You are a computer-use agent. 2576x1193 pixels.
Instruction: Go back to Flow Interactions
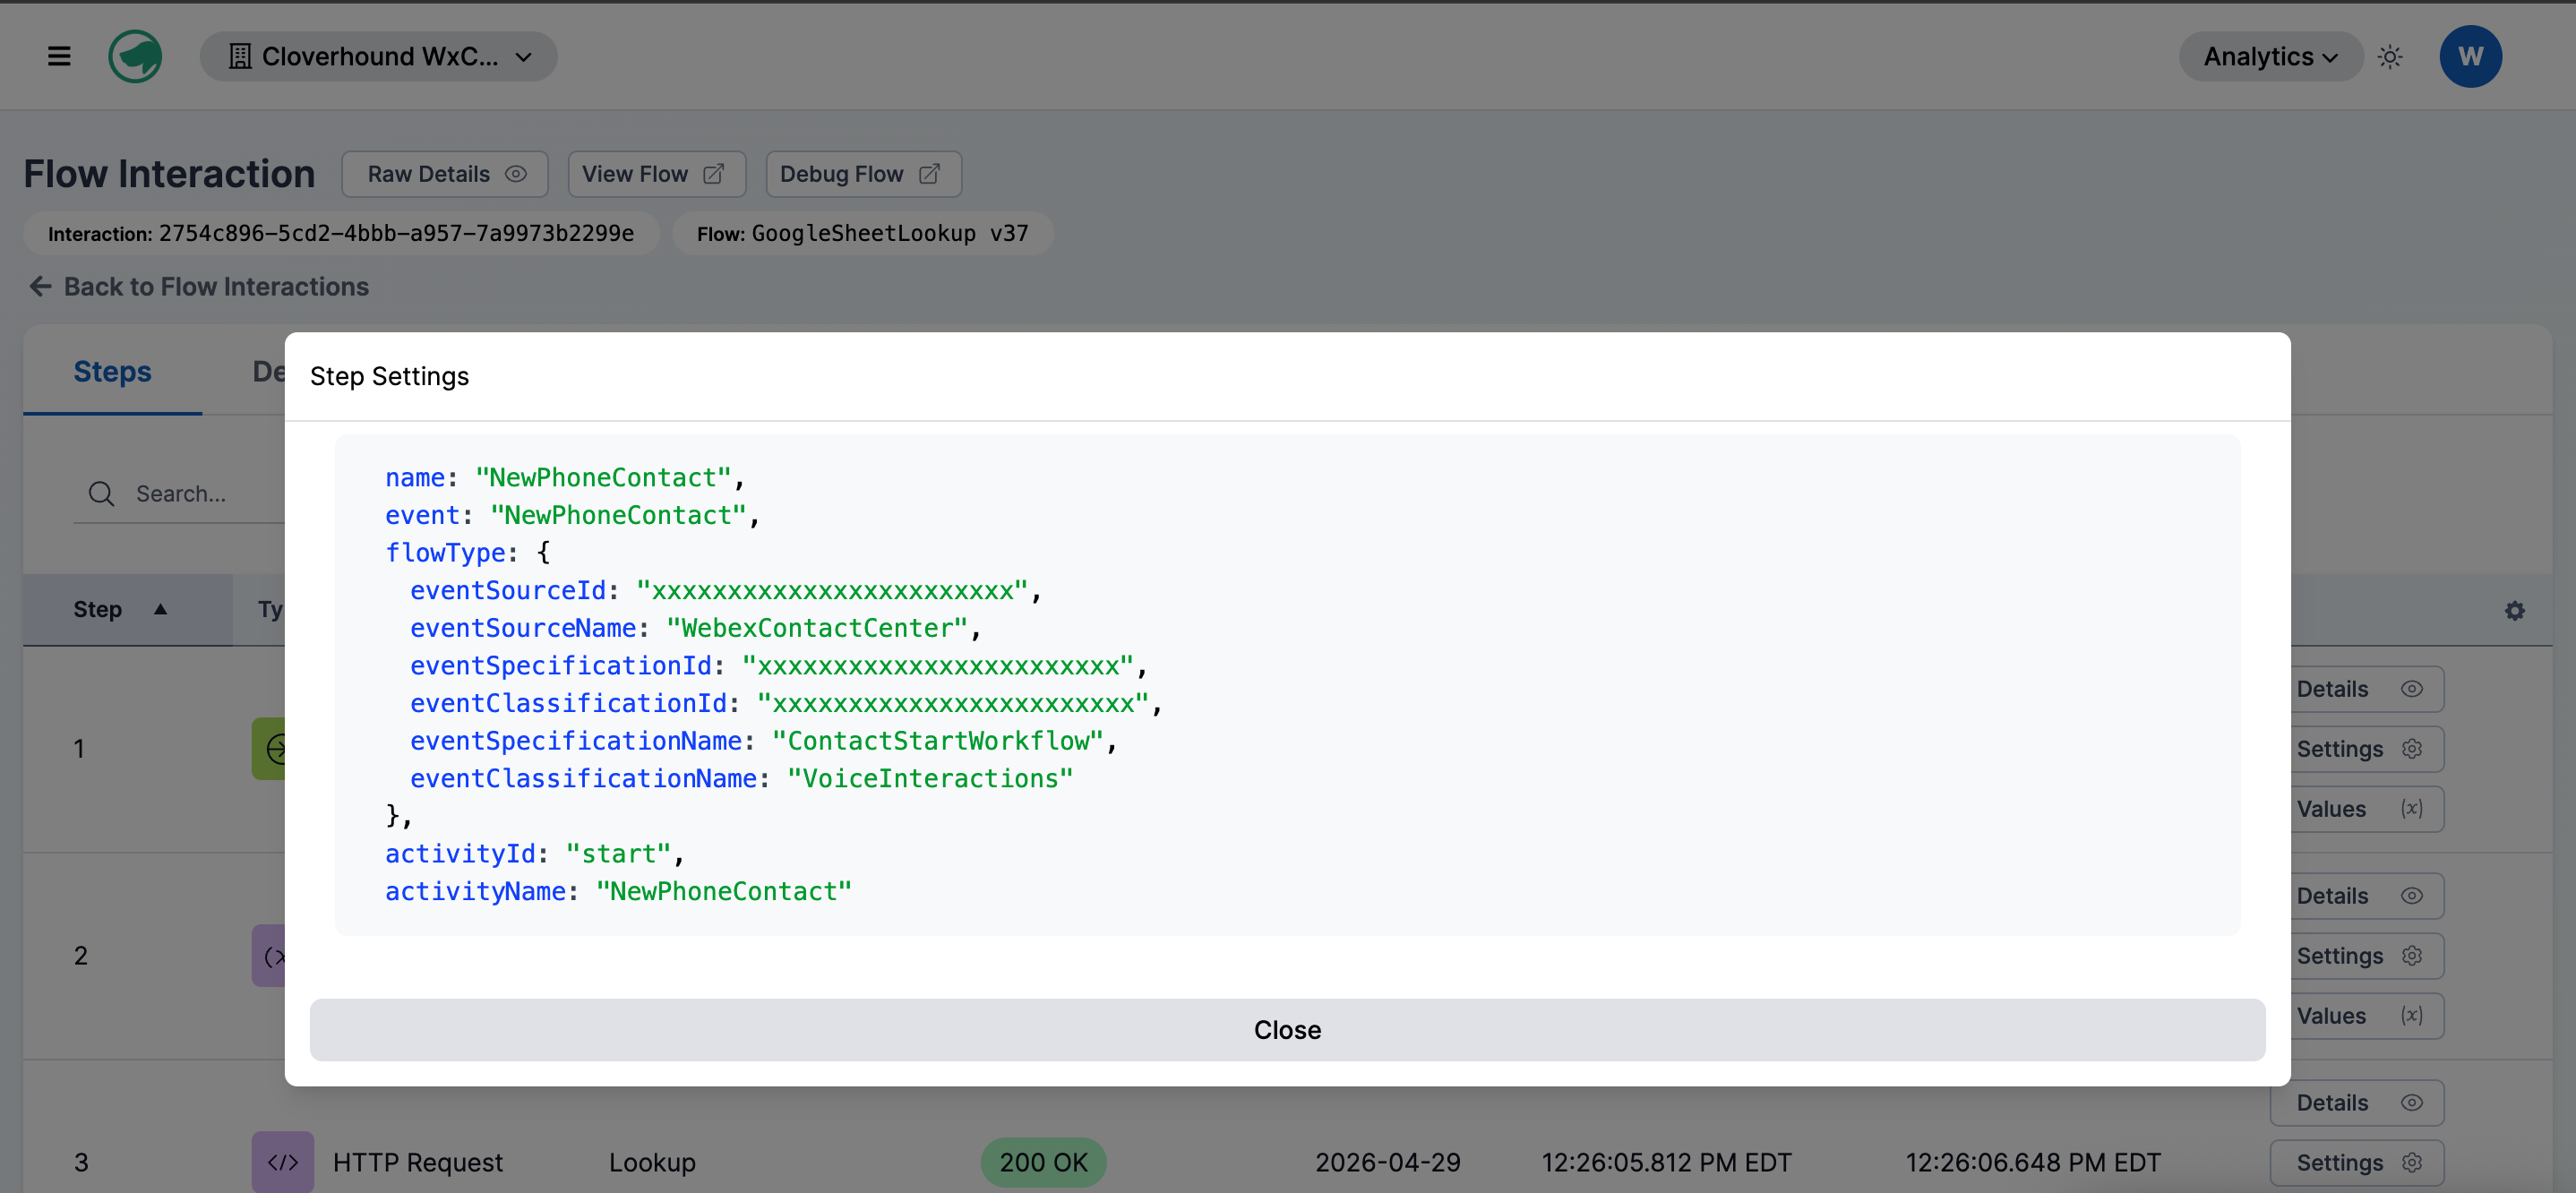[199, 287]
